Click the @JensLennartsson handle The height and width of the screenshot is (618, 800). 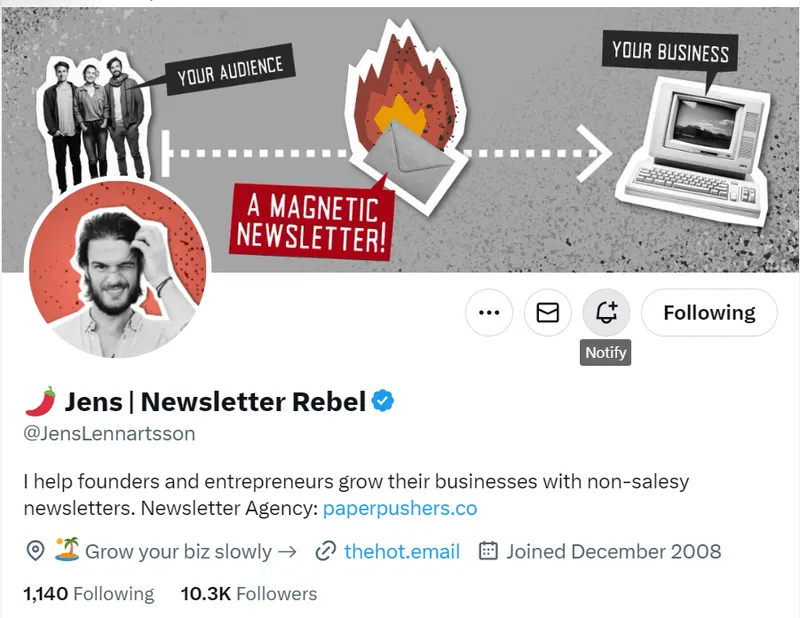point(109,433)
